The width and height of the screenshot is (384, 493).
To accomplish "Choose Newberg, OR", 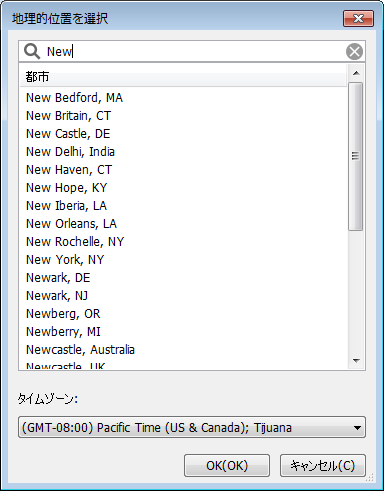I will pyautogui.click(x=63, y=314).
